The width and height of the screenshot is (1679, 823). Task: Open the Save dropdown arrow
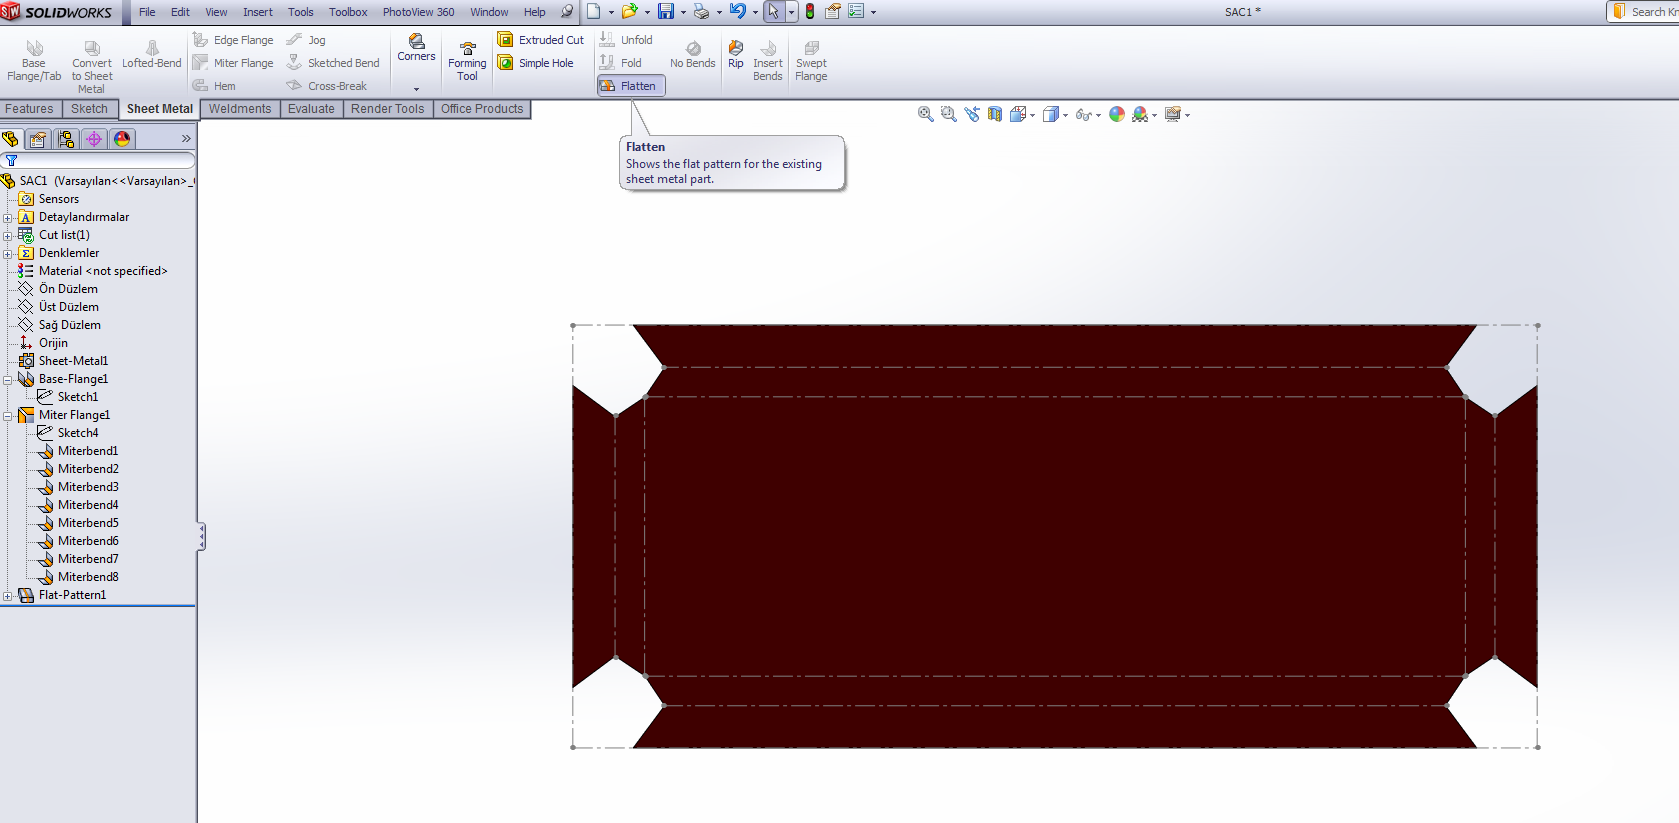point(683,13)
